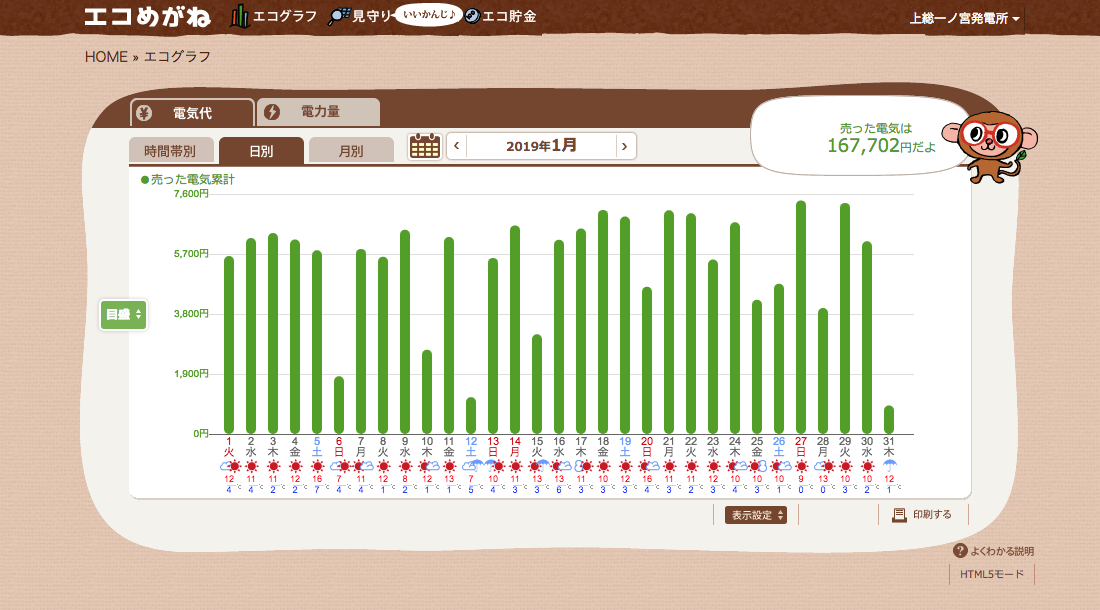
Task: Switch to HTML5モード
Action: [992, 574]
